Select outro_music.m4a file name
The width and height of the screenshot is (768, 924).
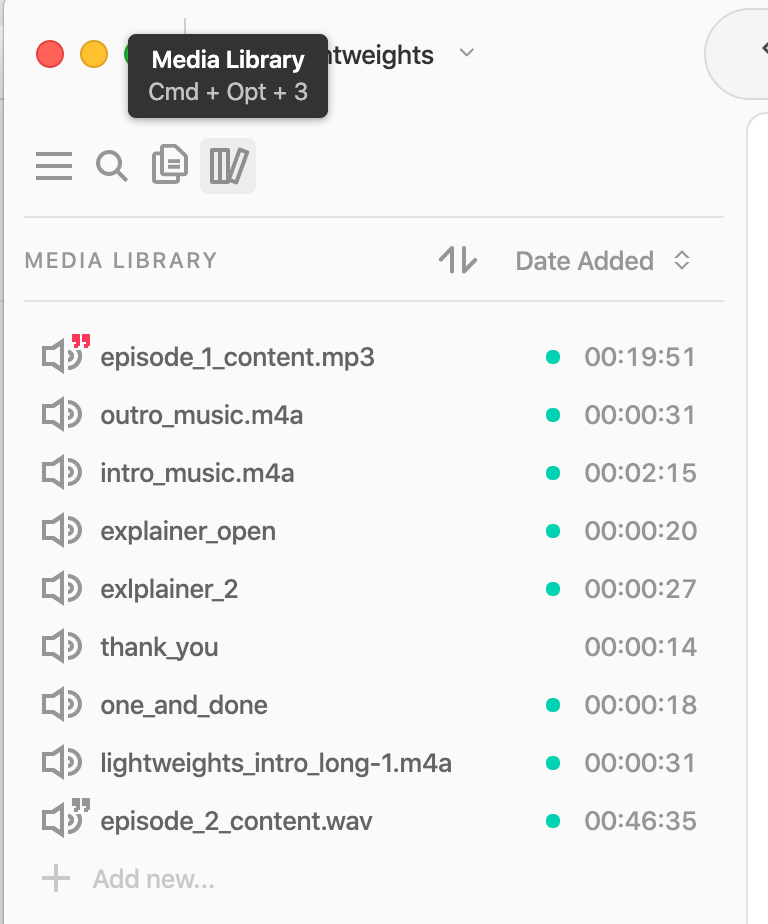pos(202,415)
